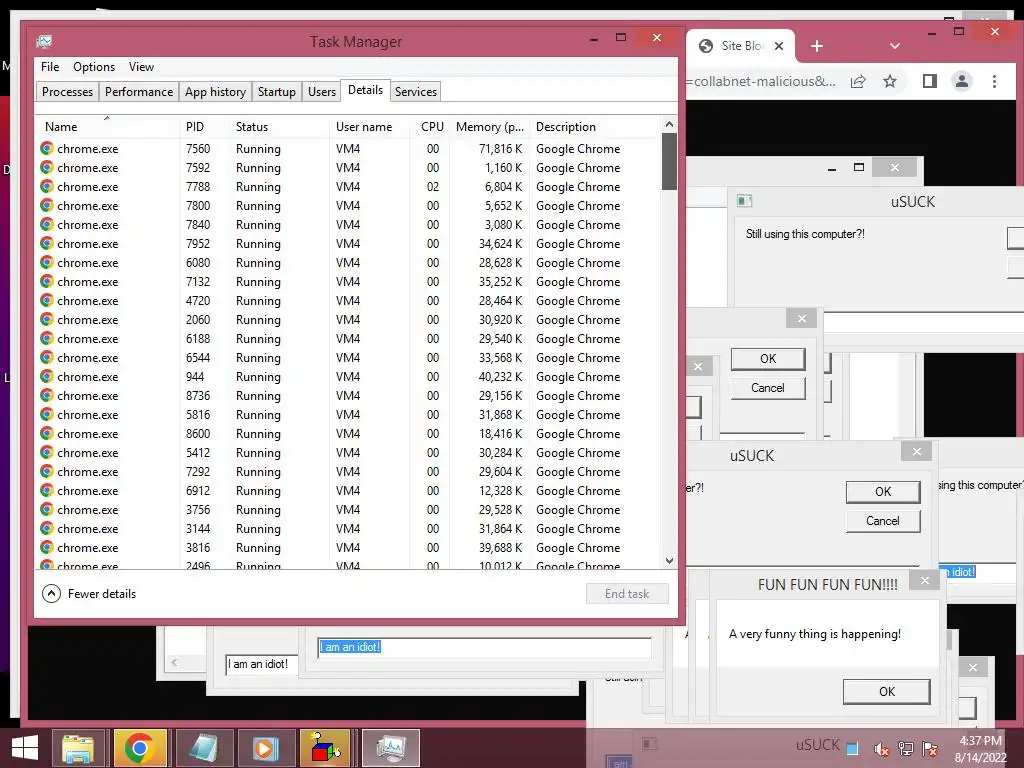Click the process list scroll-up arrow
This screenshot has width=1024, height=768.
pos(669,124)
